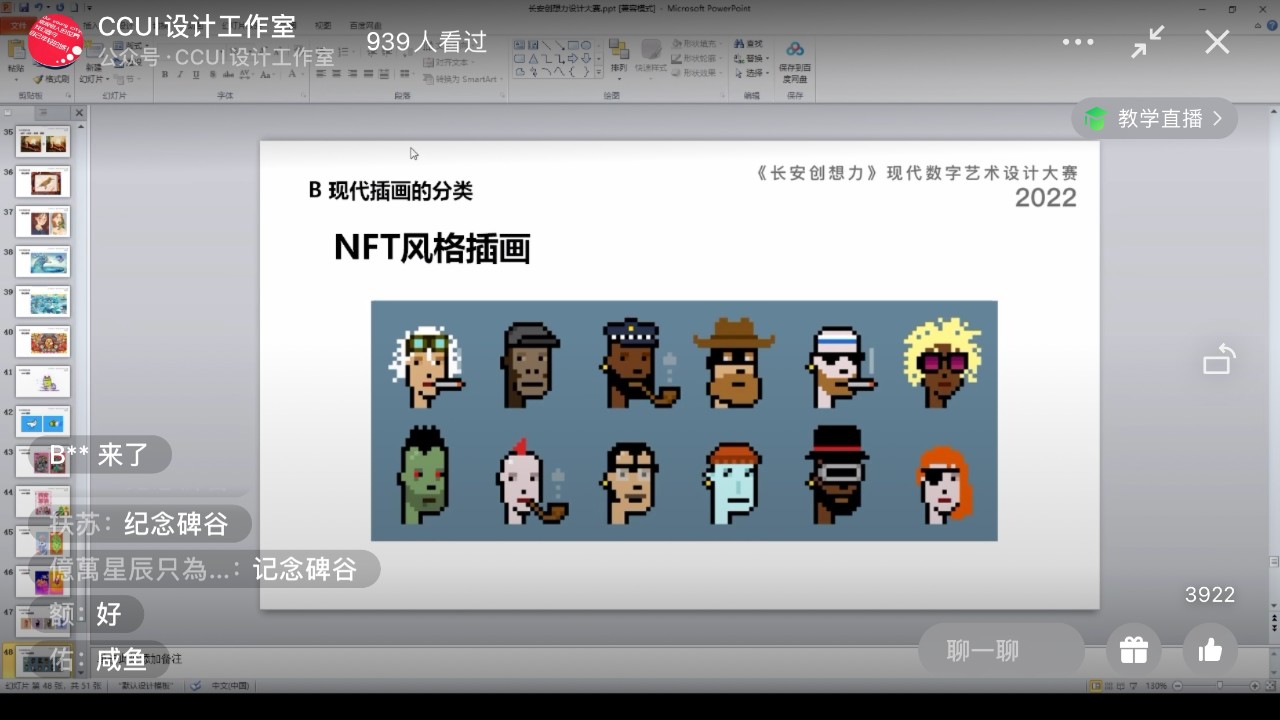Select slide 37 thumbnail
1280x720 pixels.
click(43, 222)
